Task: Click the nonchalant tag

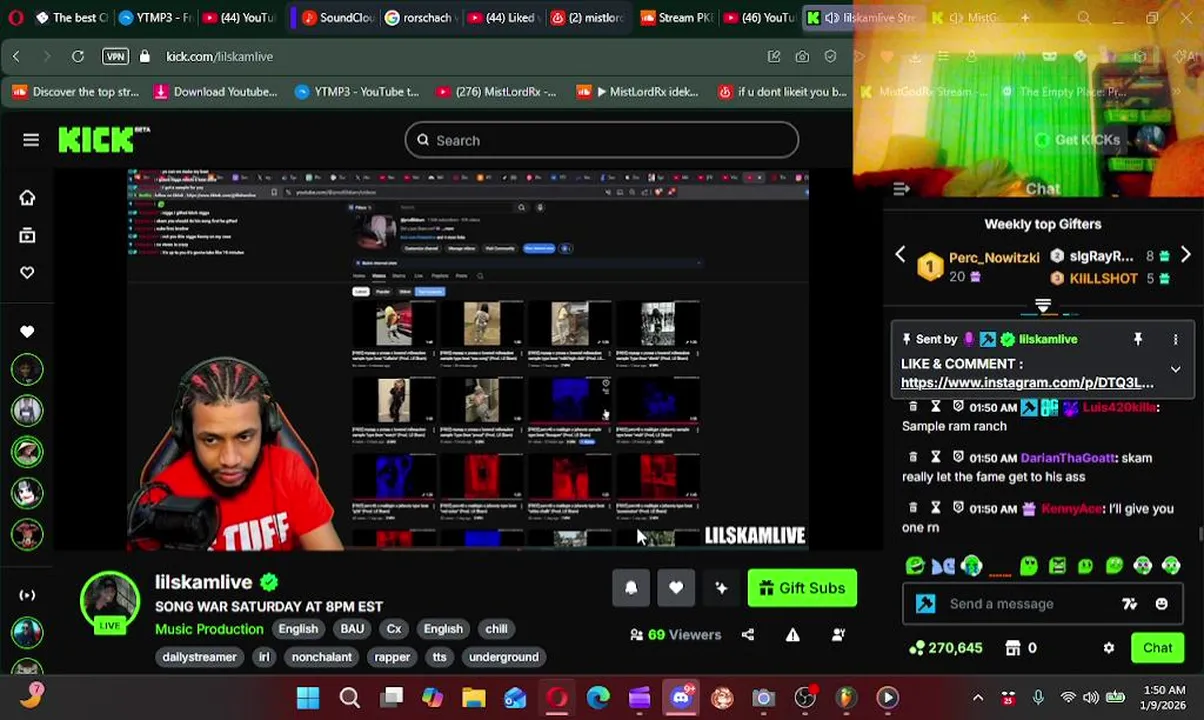Action: [321, 657]
